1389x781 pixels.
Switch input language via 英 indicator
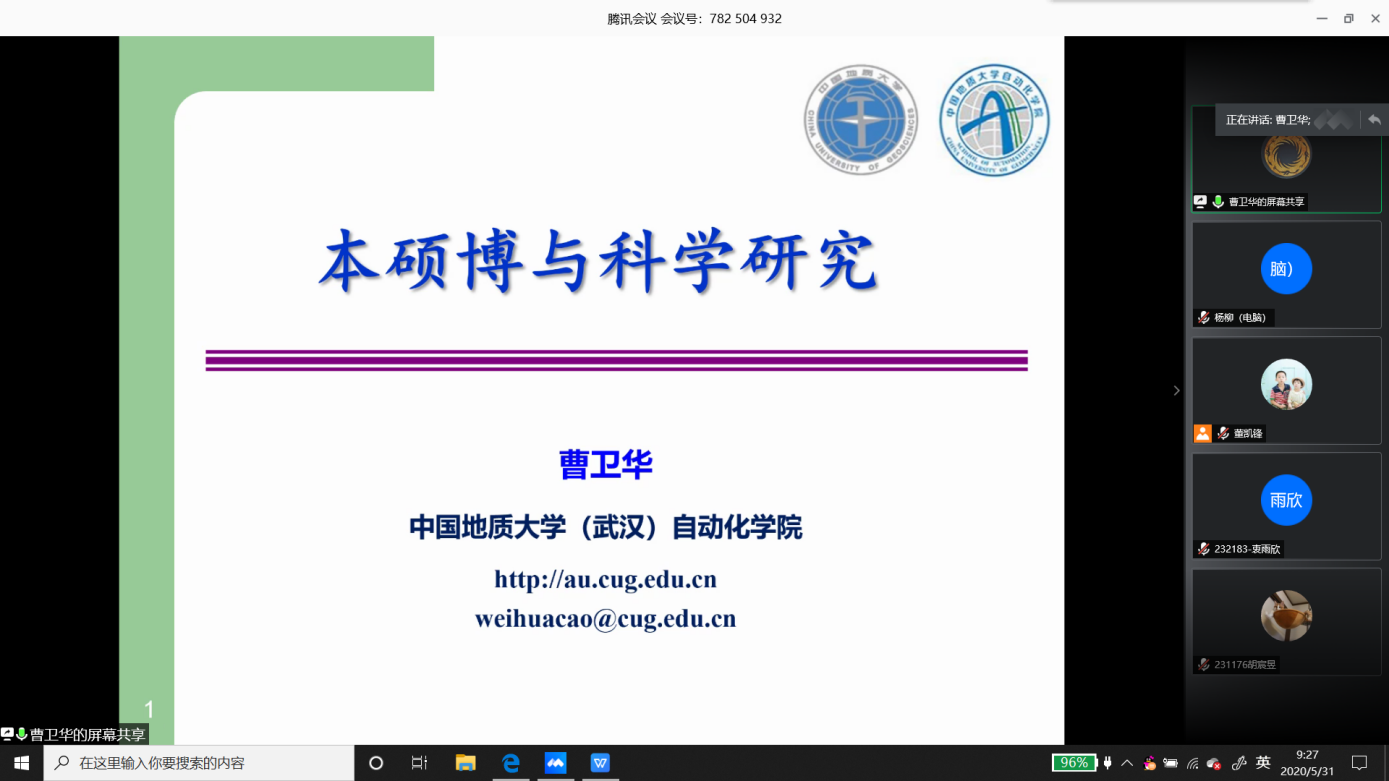[1263, 763]
